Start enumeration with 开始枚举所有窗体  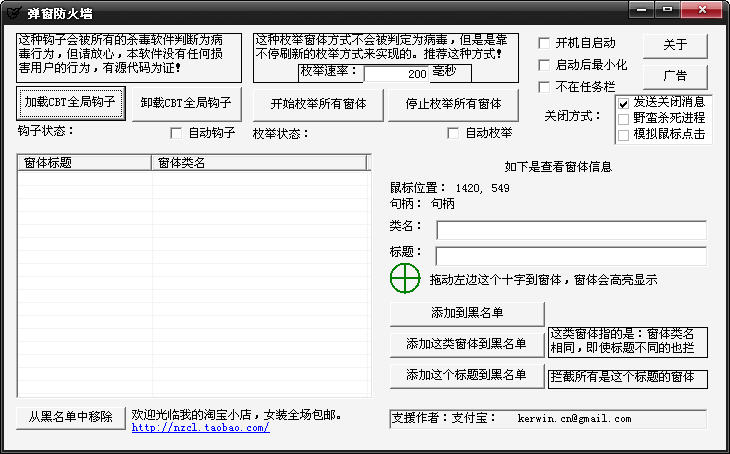point(318,103)
